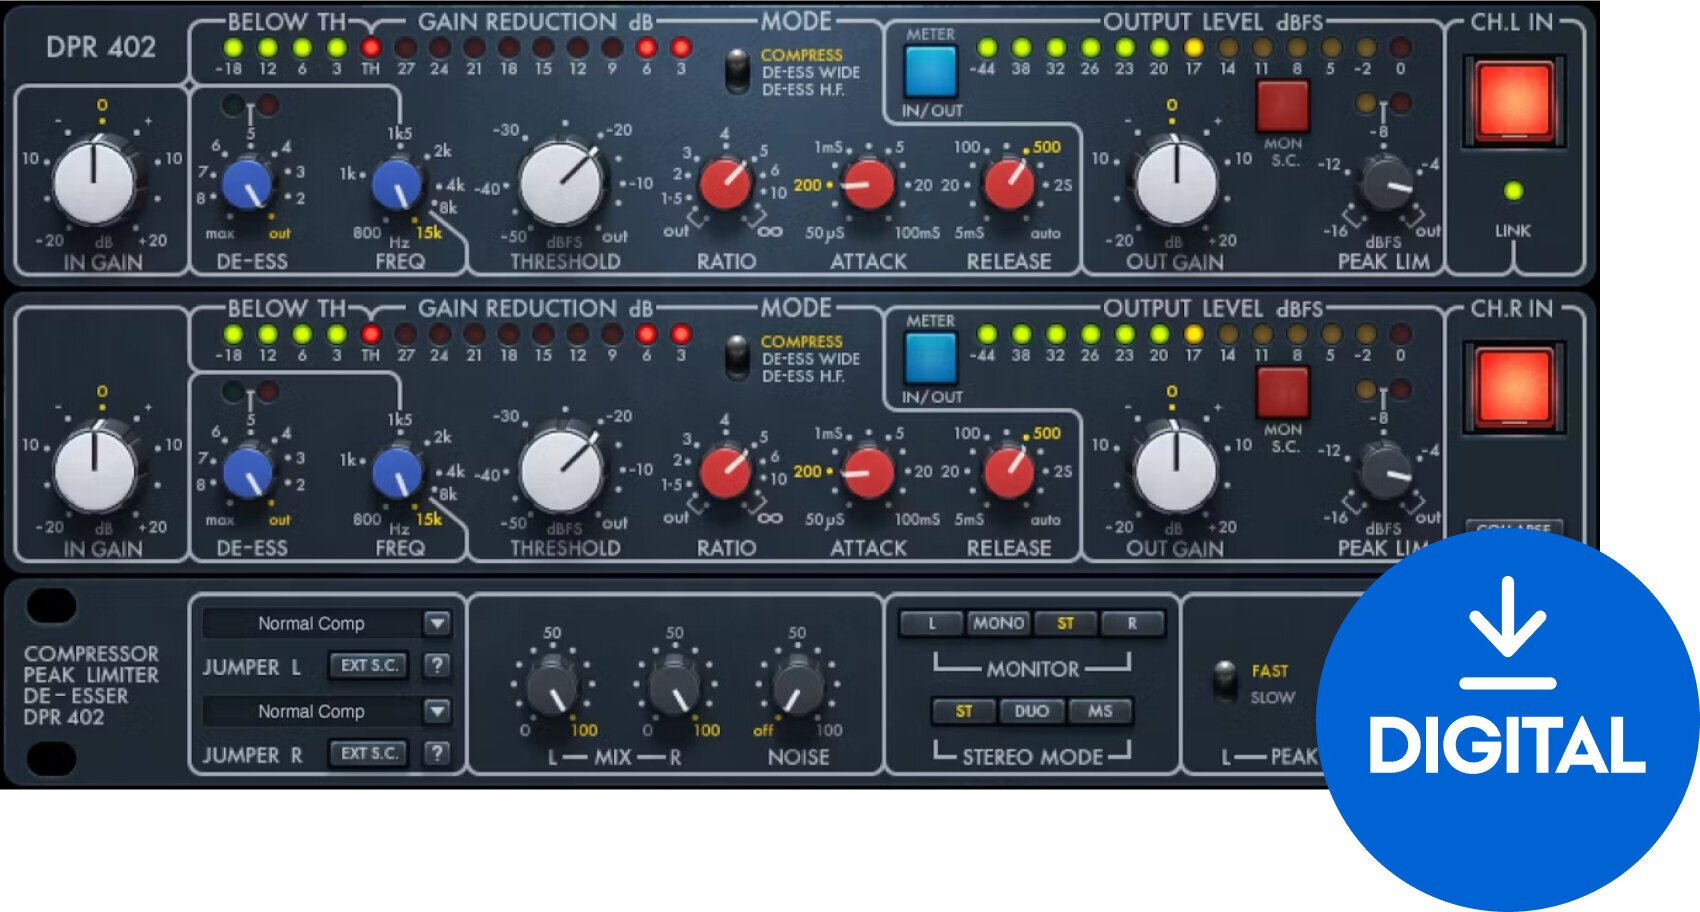Toggle the LINK indicator light

click(x=1513, y=190)
